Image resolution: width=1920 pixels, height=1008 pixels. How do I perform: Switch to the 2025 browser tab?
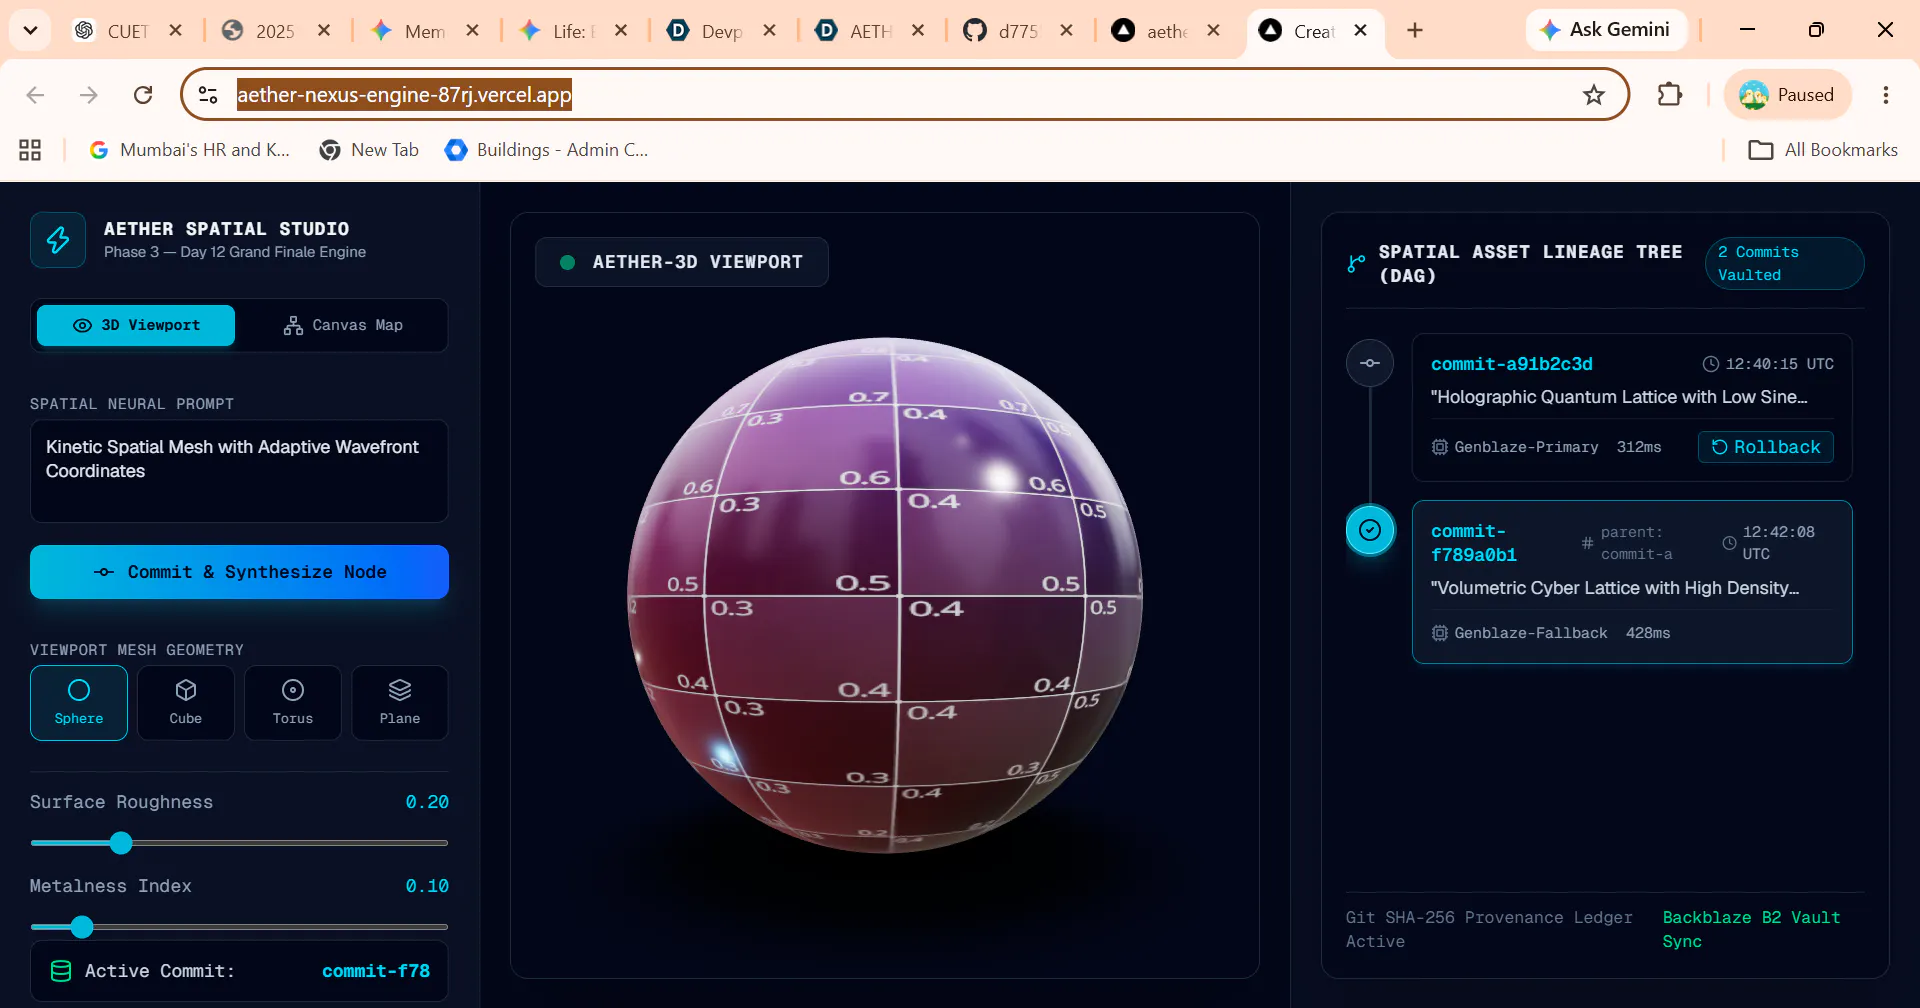pos(275,31)
